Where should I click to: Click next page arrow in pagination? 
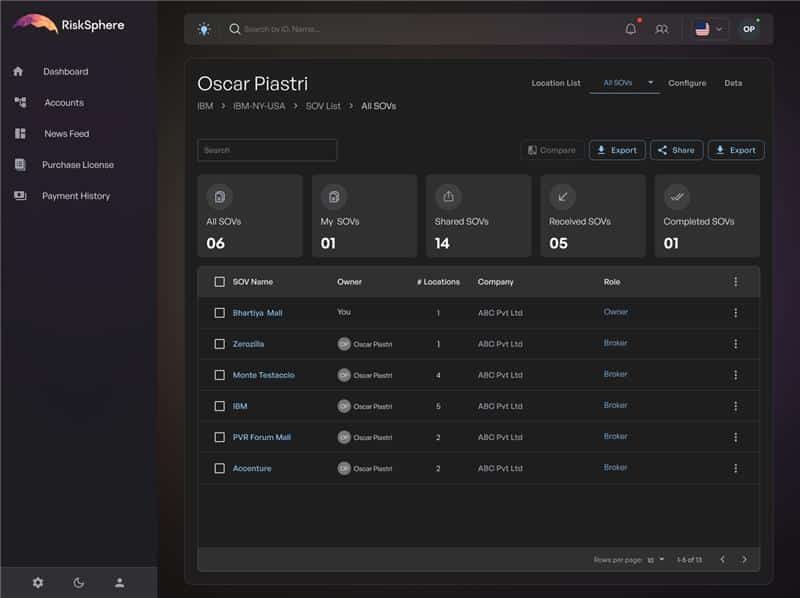click(744, 559)
